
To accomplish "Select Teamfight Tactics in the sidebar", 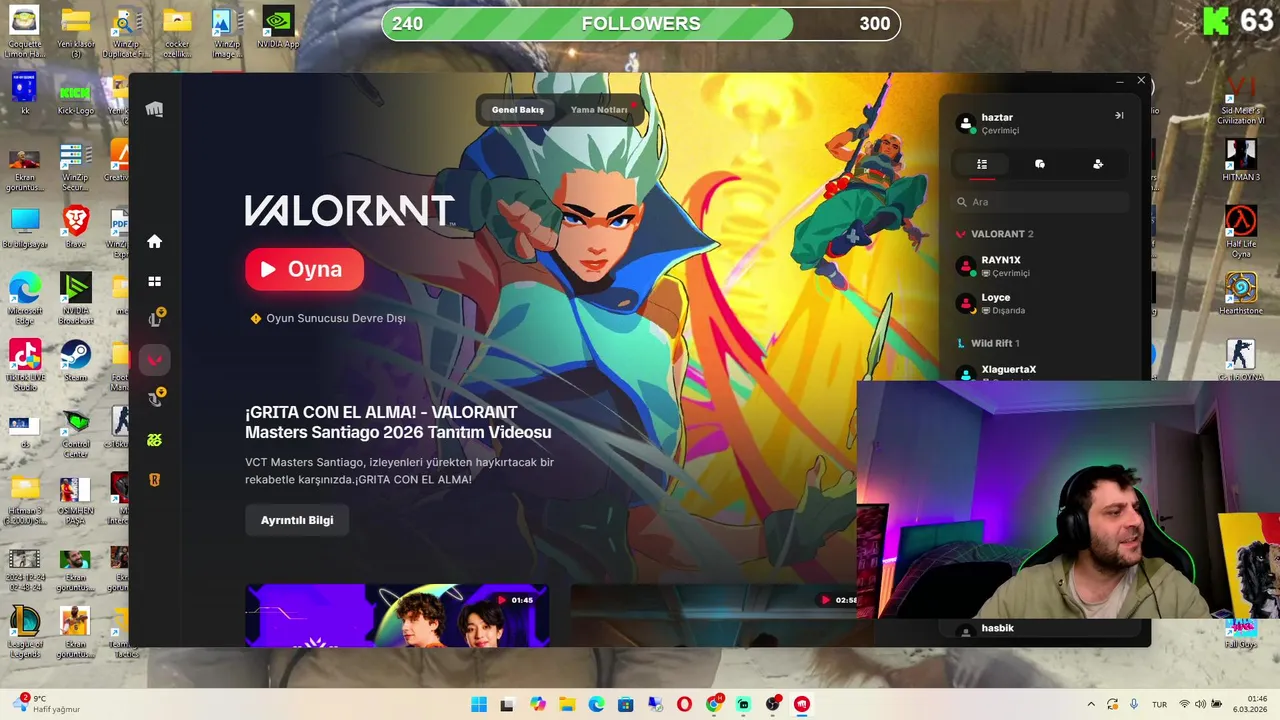I will tap(154, 399).
